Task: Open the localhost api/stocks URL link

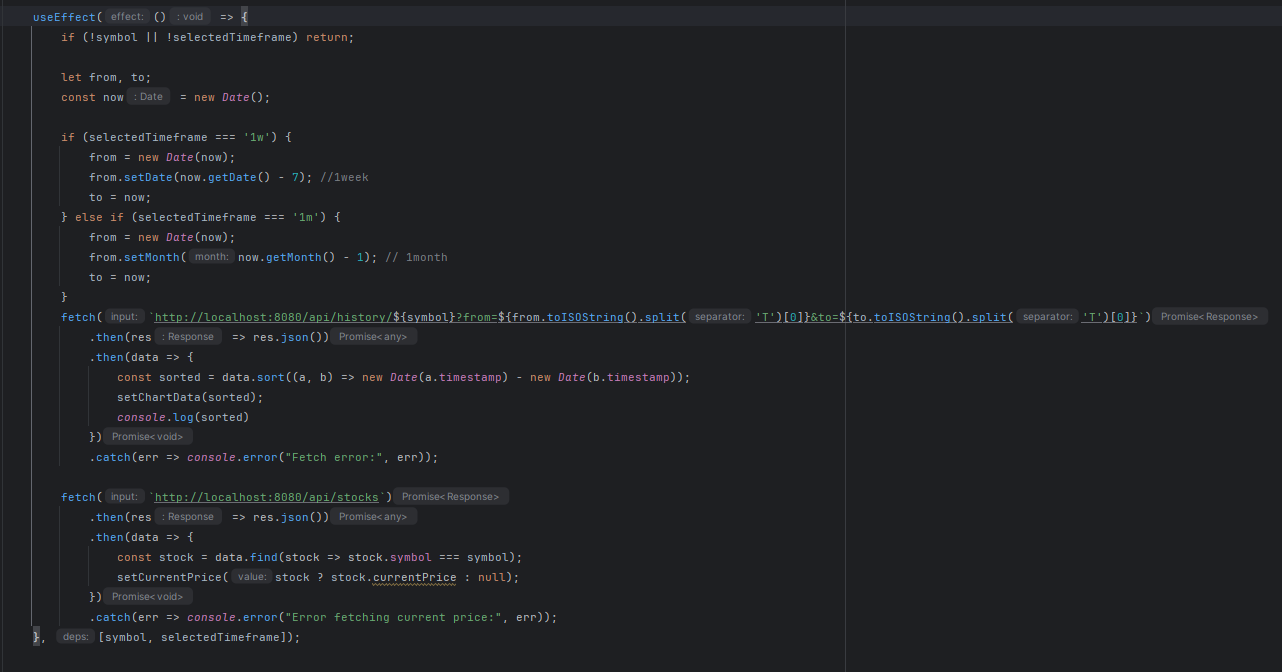Action: [x=268, y=497]
